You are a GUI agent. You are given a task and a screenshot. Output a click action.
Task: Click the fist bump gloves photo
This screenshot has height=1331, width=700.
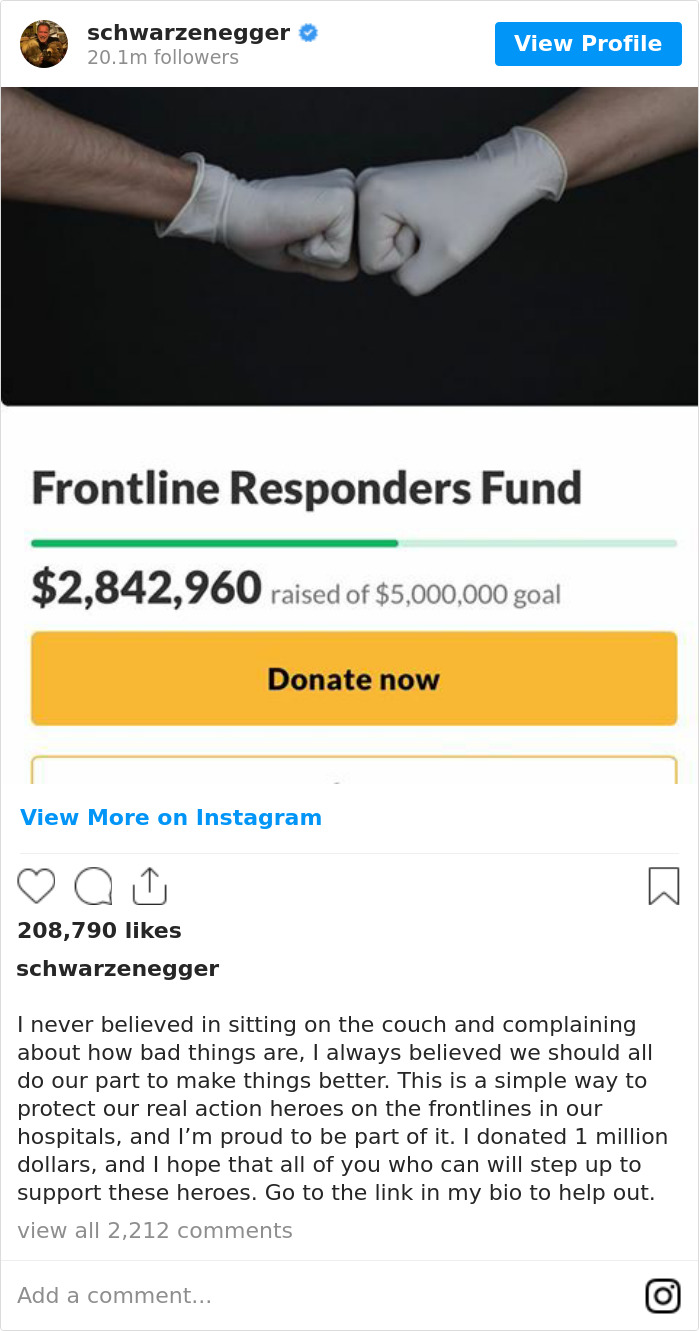coord(350,240)
